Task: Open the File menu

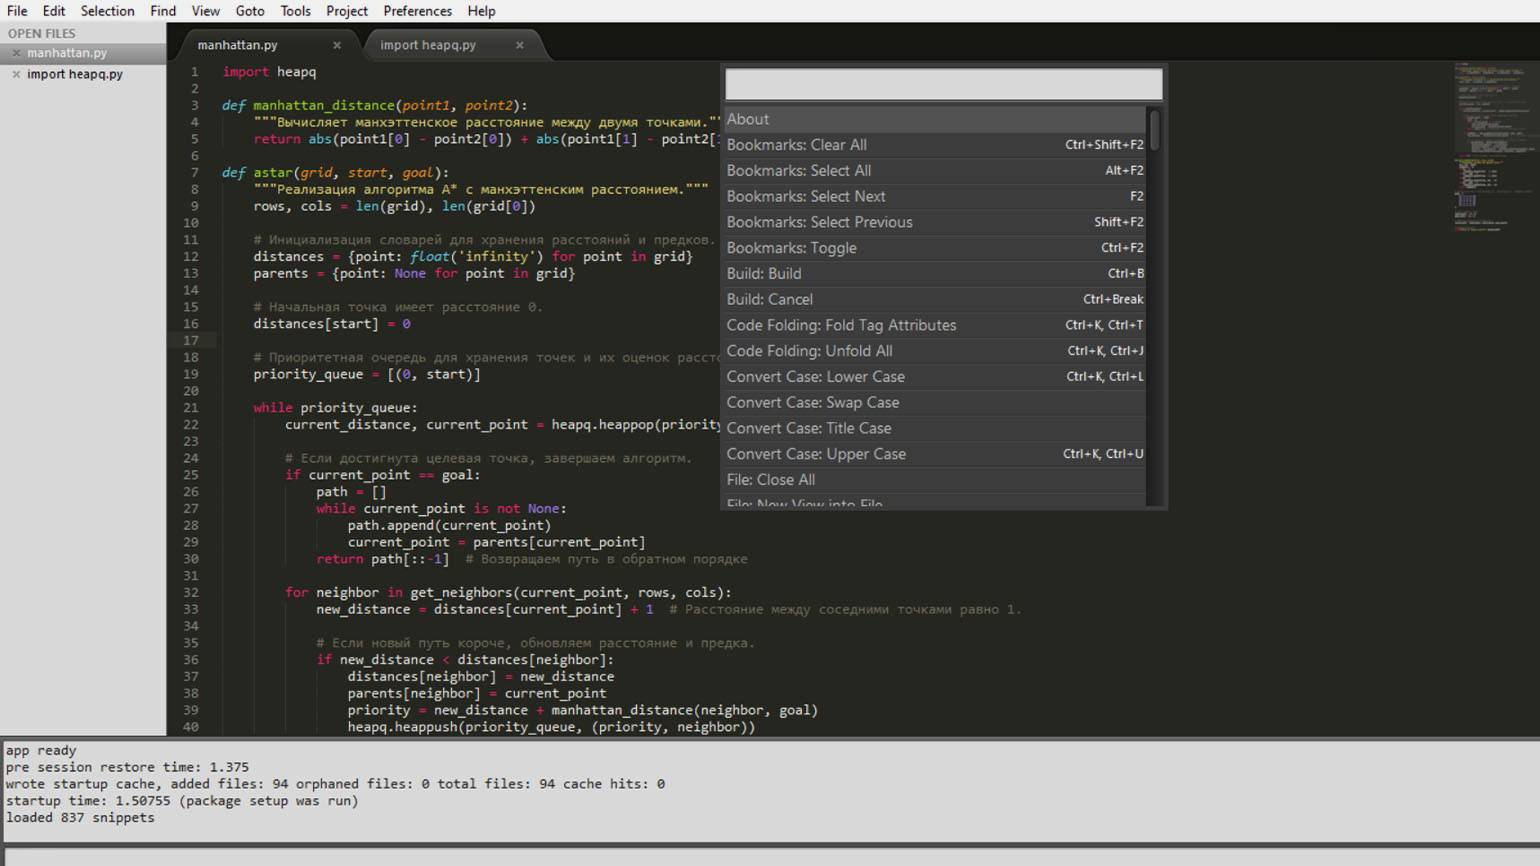Action: click(17, 11)
